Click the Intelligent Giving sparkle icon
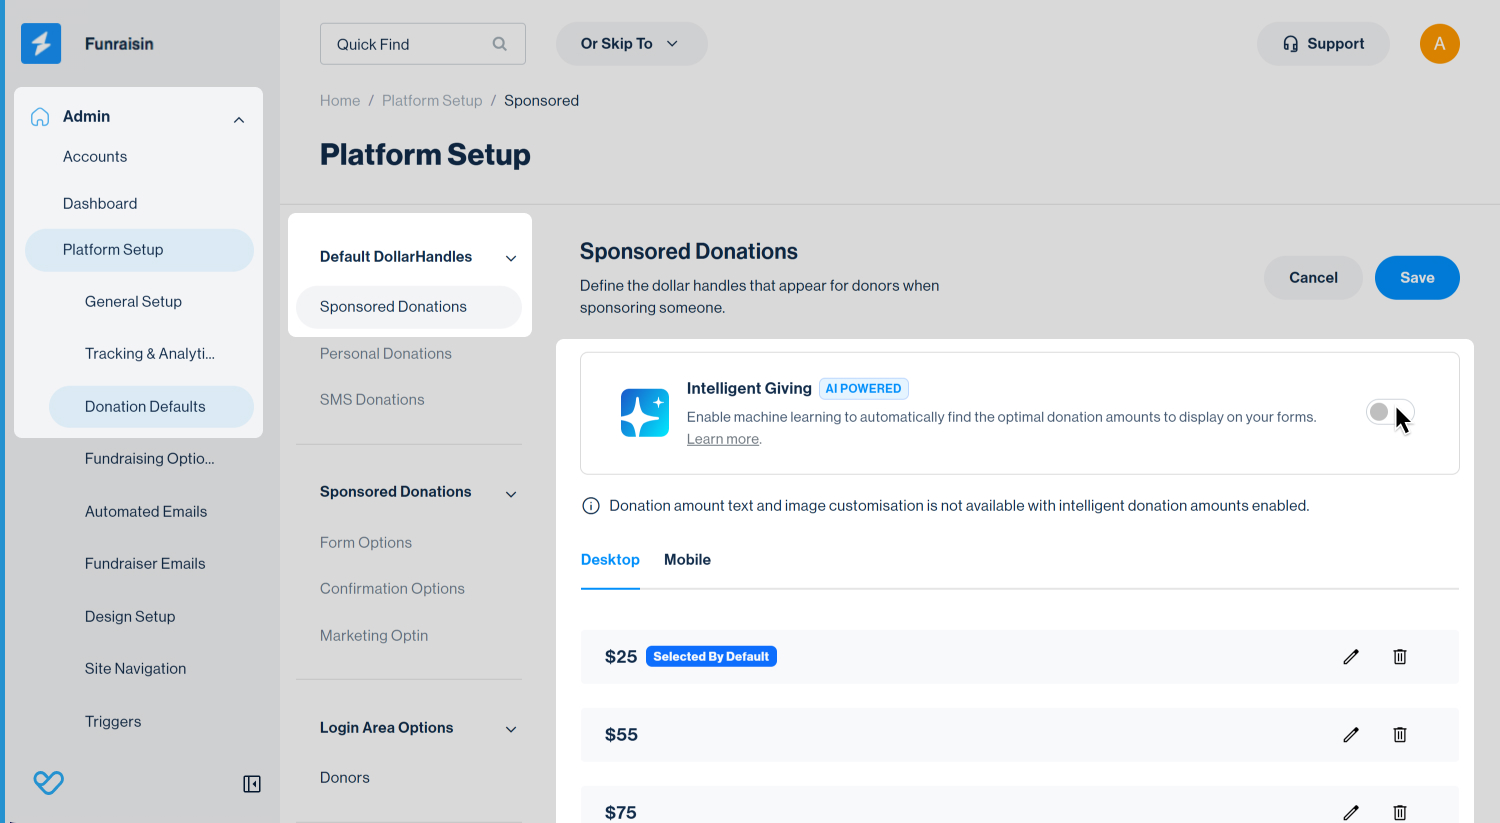 point(645,413)
